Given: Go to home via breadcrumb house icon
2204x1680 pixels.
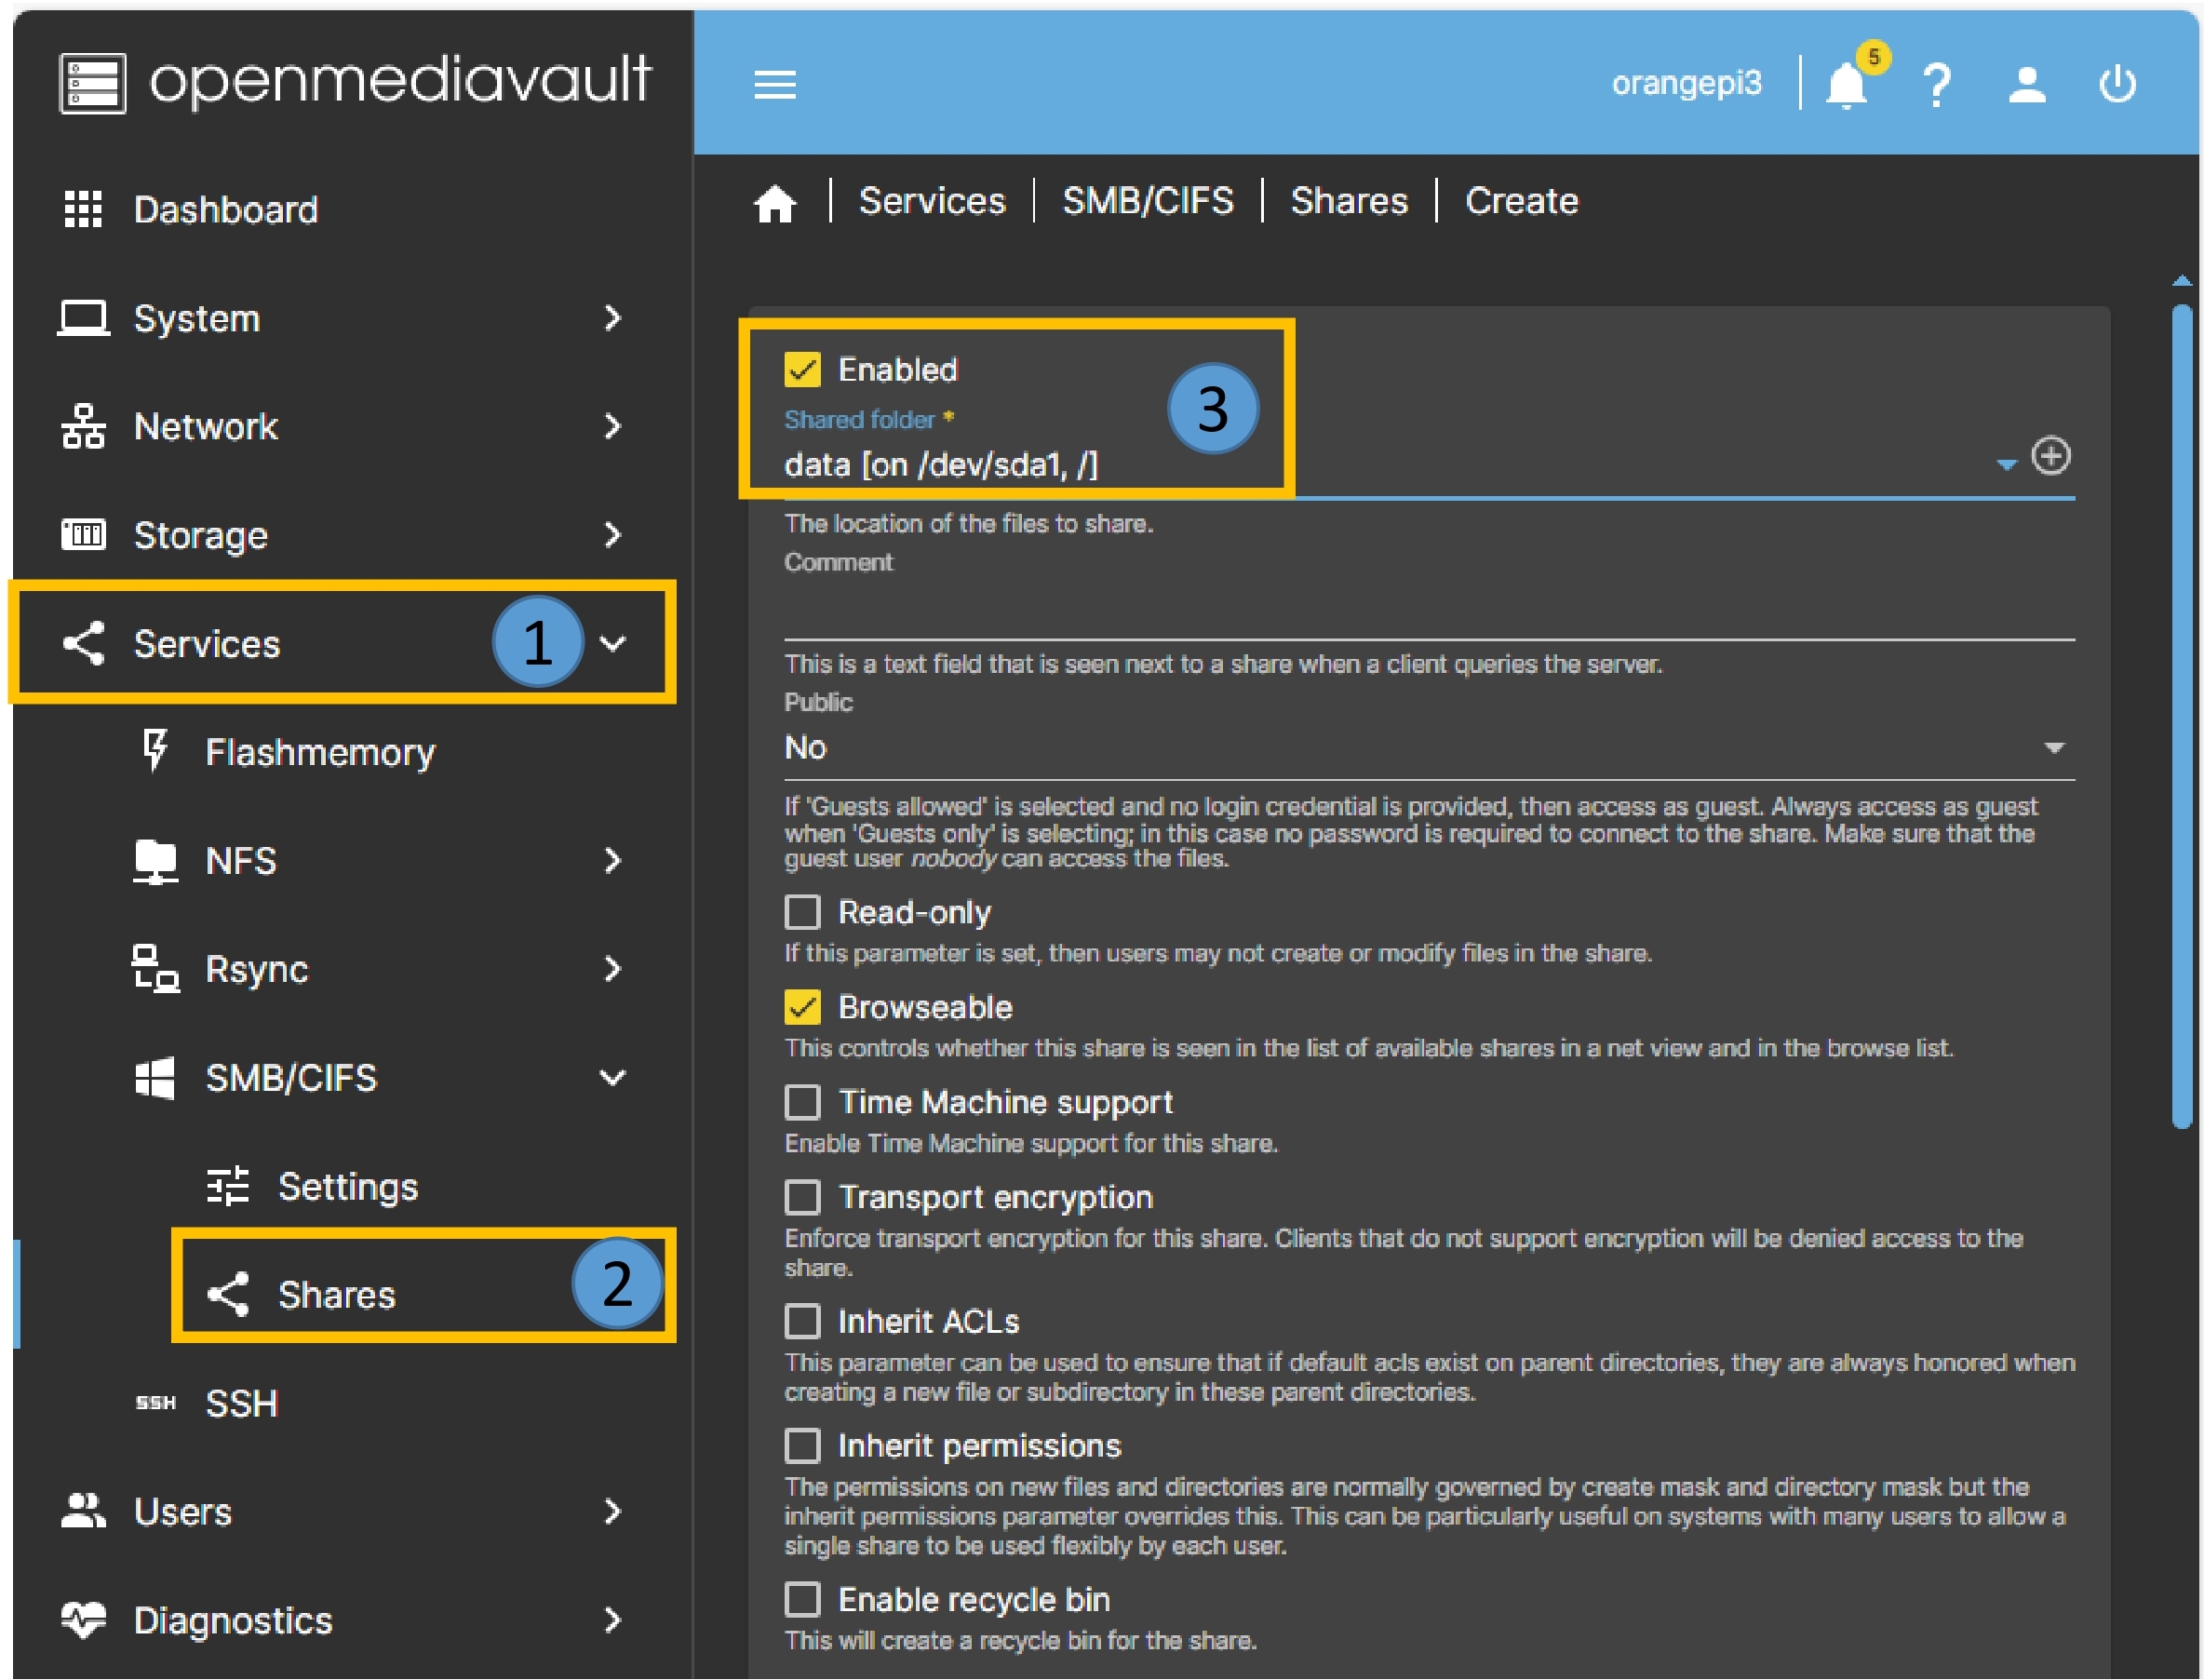Looking at the screenshot, I should [775, 204].
